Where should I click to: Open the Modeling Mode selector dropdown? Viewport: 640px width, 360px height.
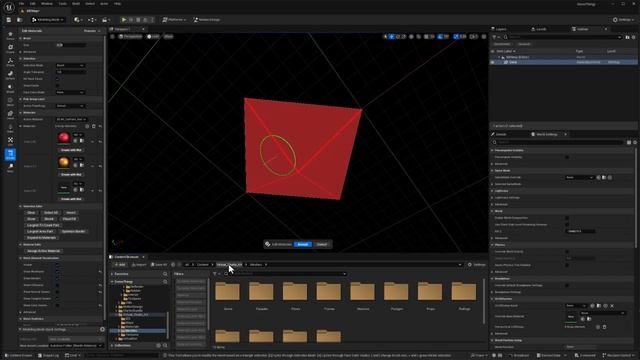[x=48, y=20]
